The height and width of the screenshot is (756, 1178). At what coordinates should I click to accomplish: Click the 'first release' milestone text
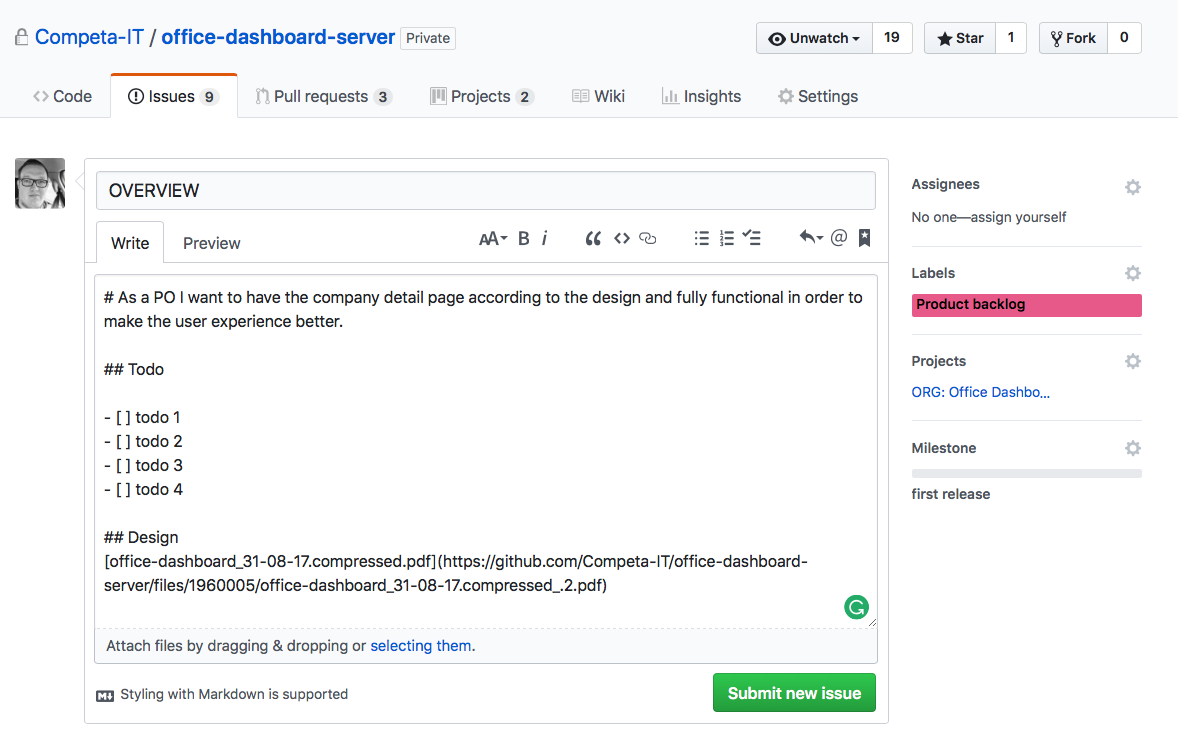tap(950, 494)
